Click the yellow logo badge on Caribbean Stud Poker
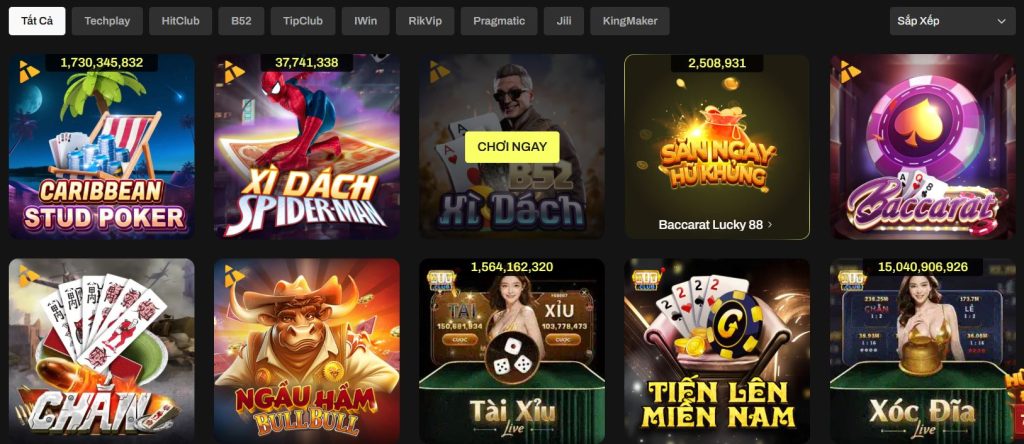The width and height of the screenshot is (1024, 444). tap(29, 72)
